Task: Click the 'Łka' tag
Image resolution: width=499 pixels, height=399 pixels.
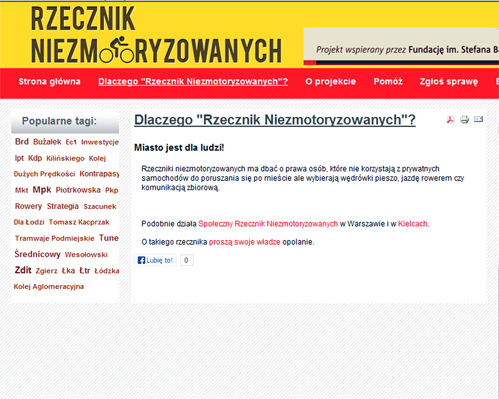Action: pos(68,271)
